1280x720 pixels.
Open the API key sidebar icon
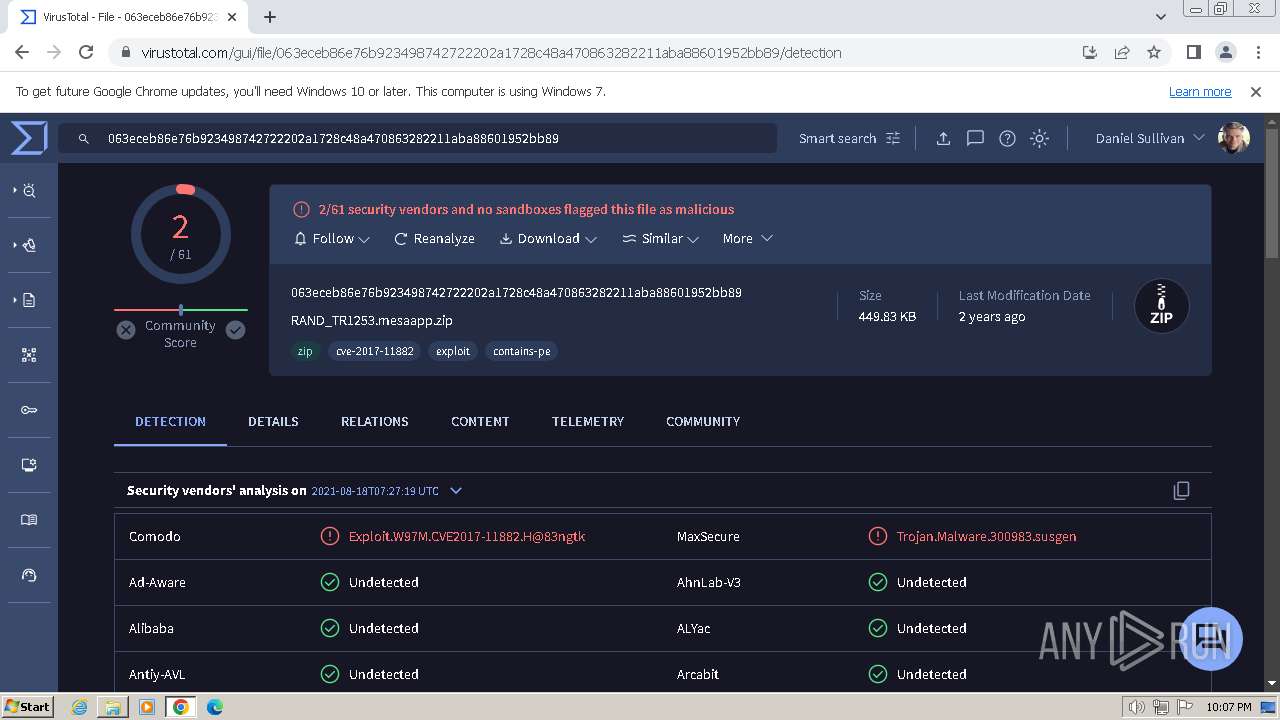[29, 410]
